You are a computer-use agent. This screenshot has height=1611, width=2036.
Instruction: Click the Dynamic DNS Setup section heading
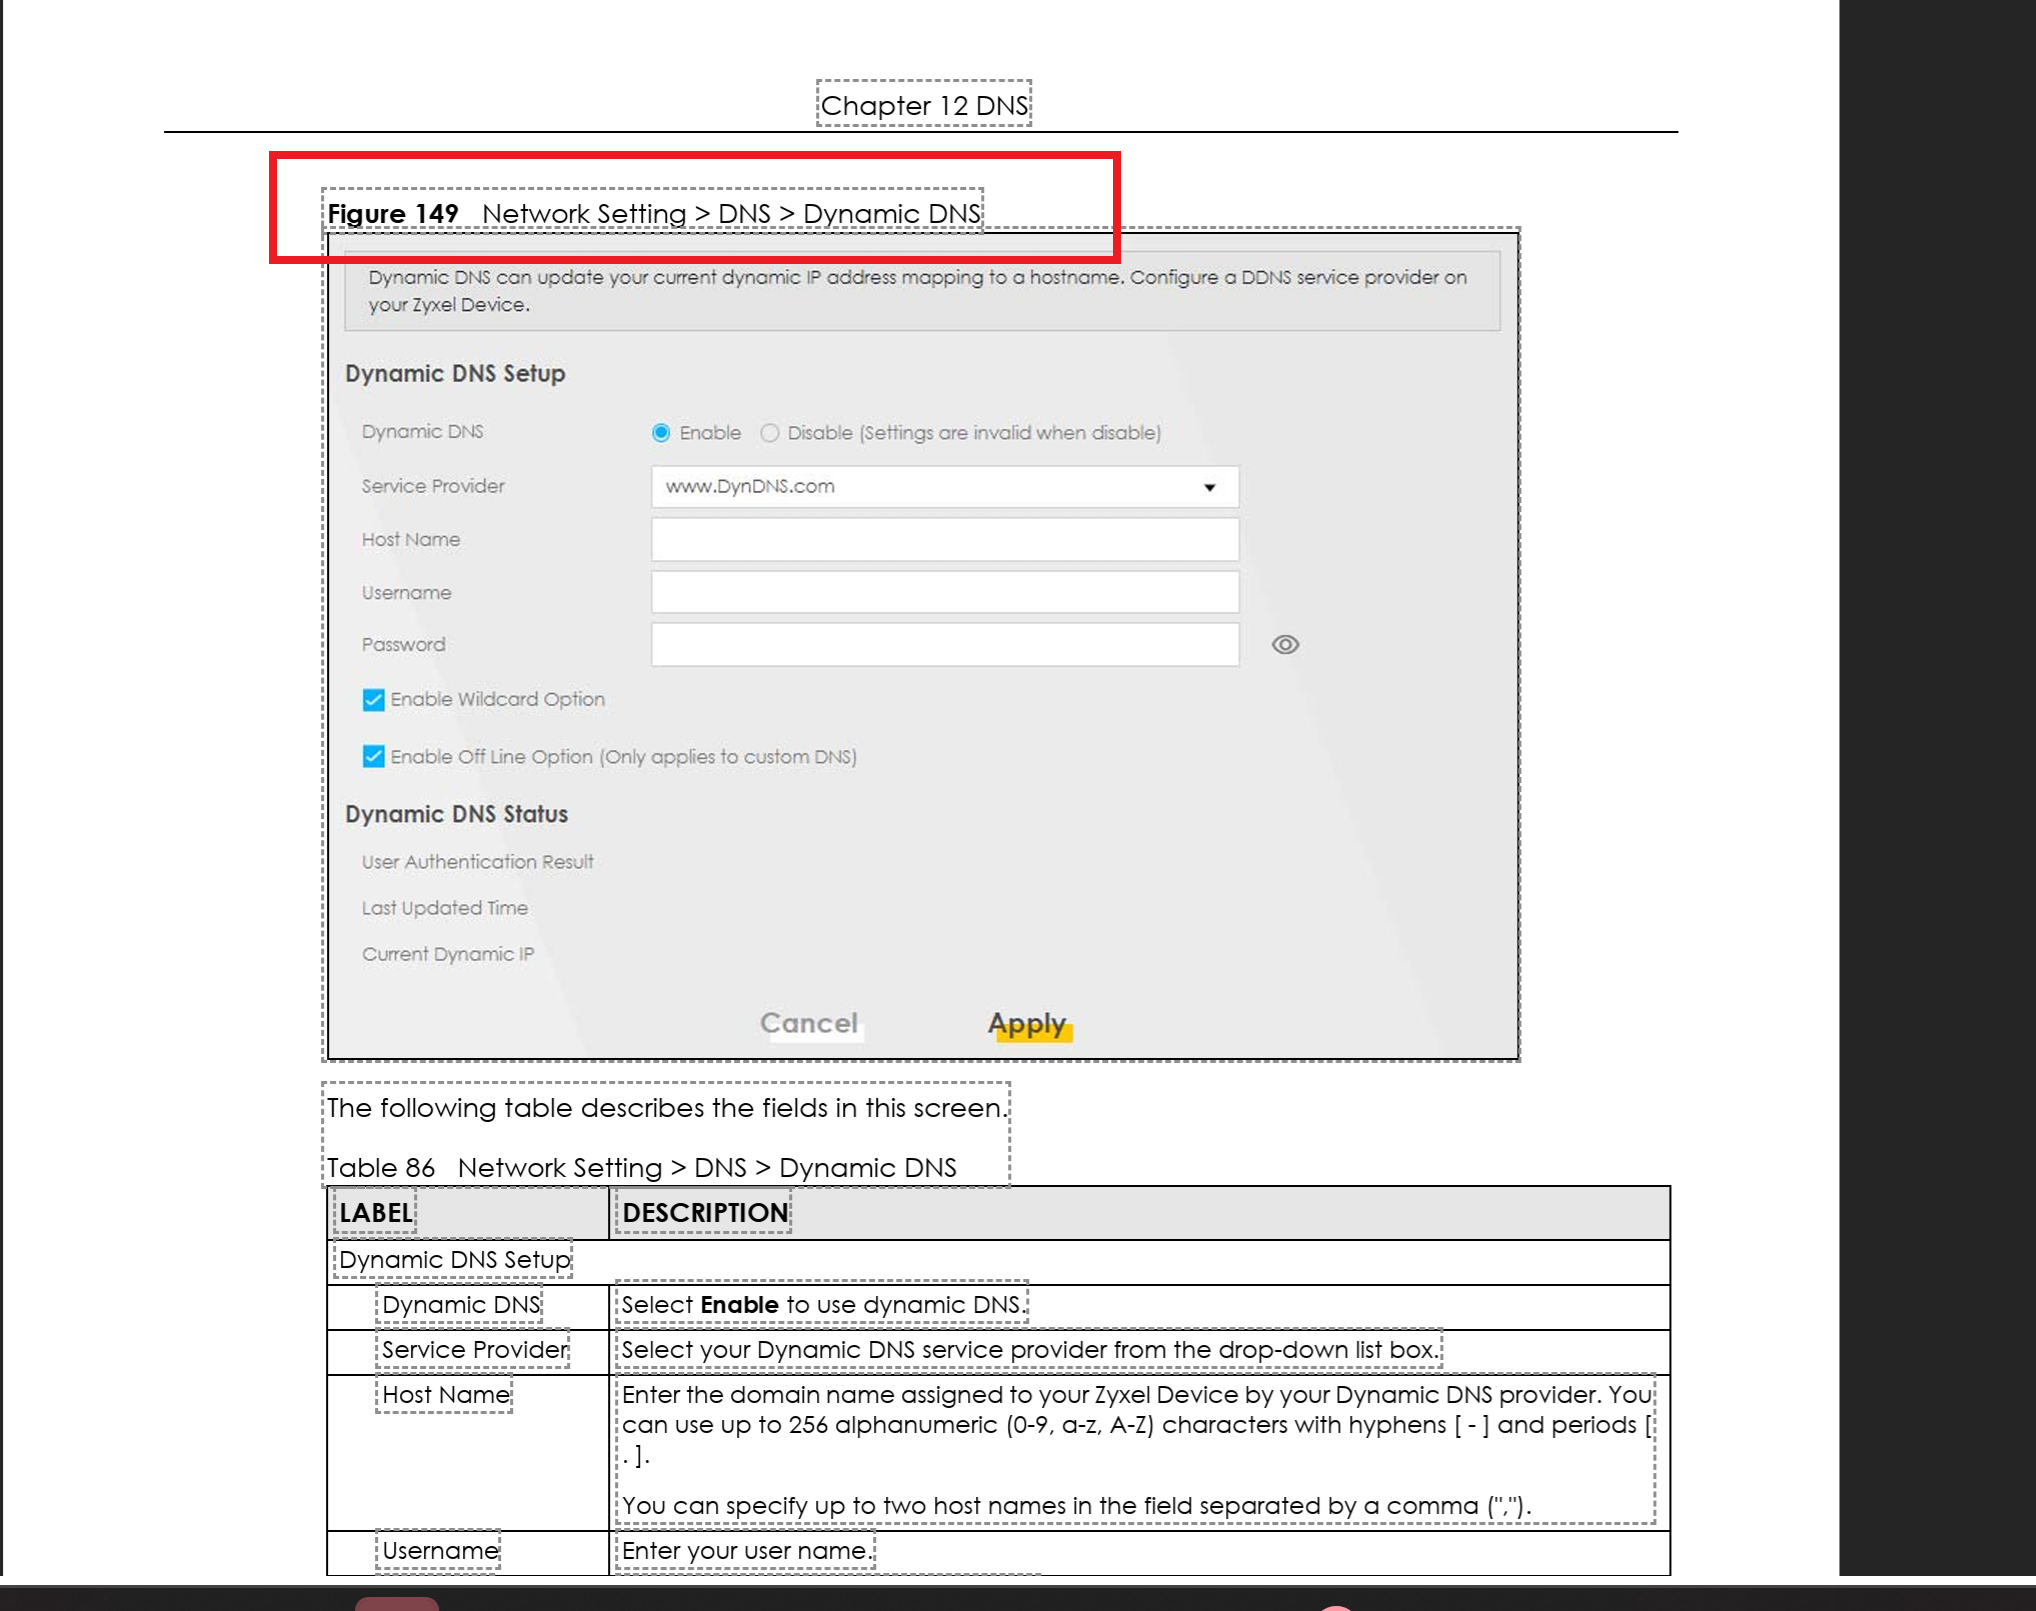coord(455,374)
